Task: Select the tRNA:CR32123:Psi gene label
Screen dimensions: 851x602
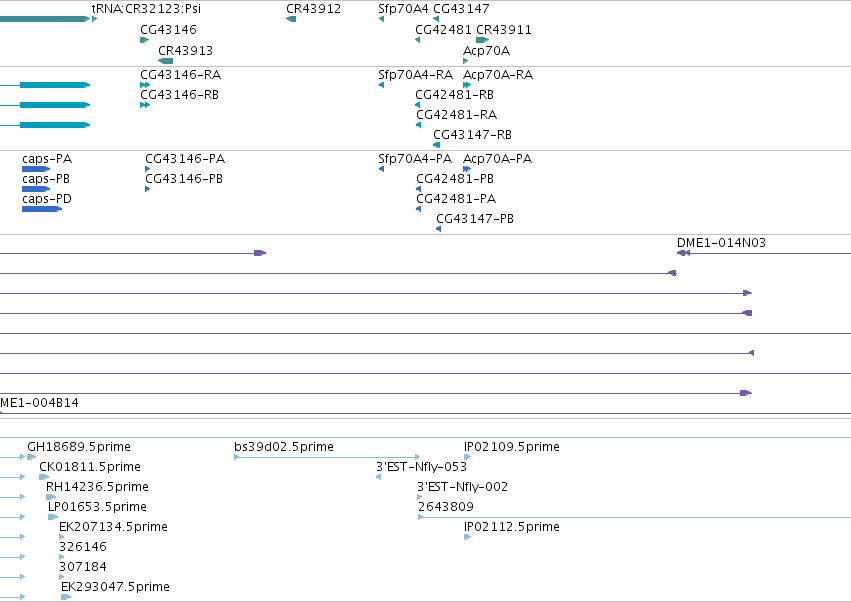Action: coord(146,9)
